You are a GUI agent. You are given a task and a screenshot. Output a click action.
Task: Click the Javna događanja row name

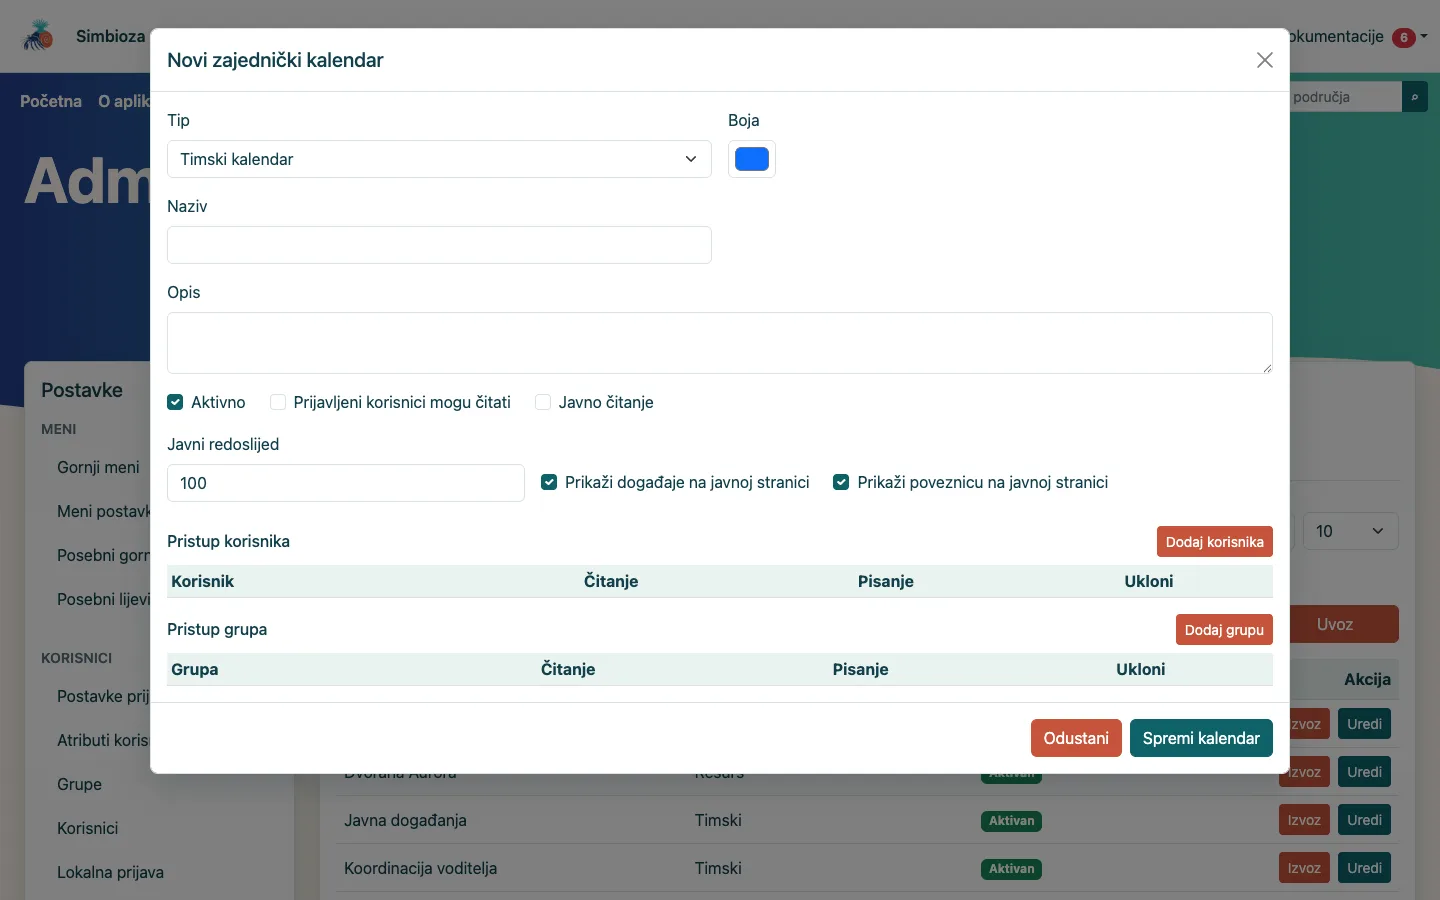point(405,820)
